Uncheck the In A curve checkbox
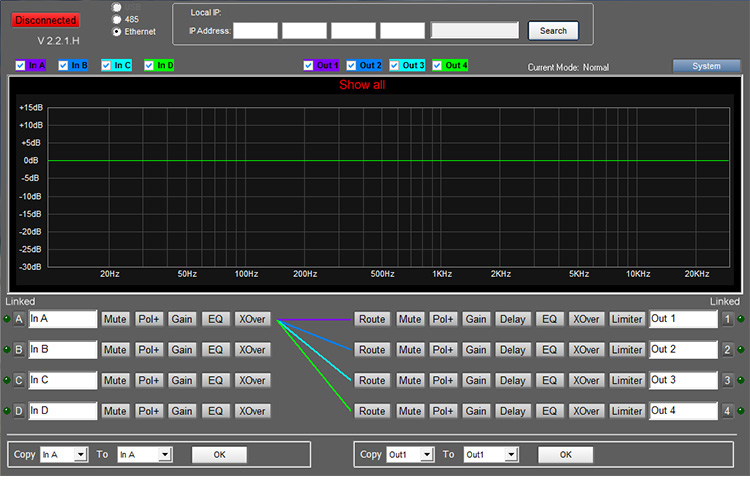The image size is (750, 482). (21, 66)
